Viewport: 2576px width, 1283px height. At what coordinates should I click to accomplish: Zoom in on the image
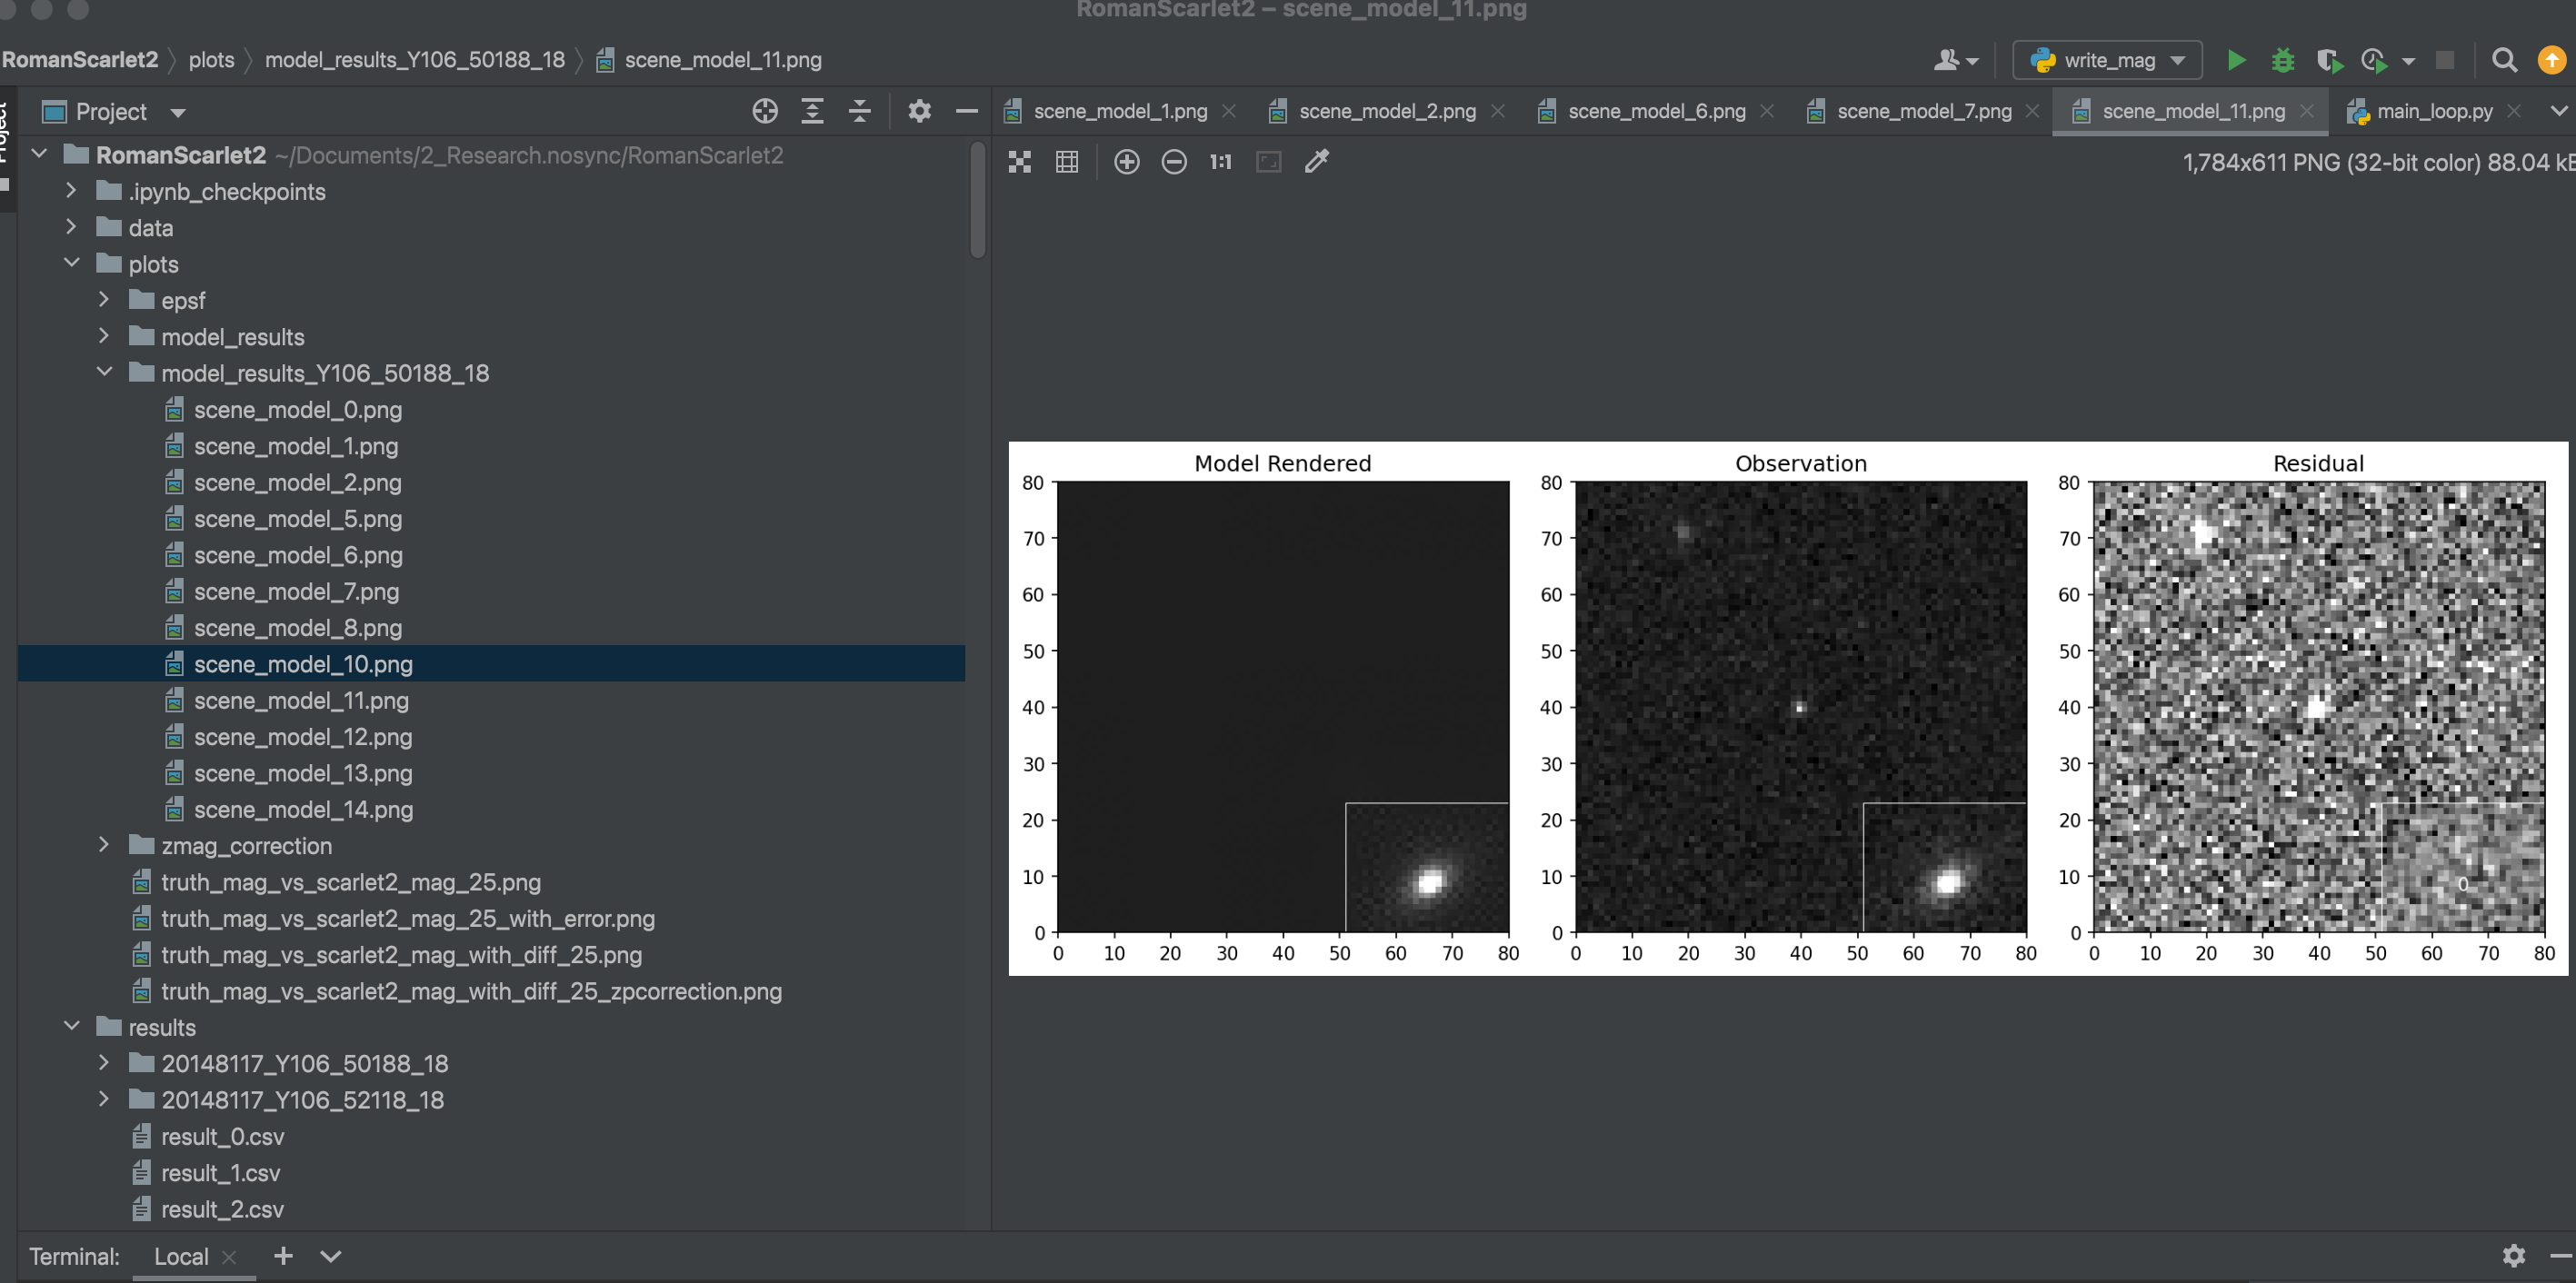point(1126,162)
